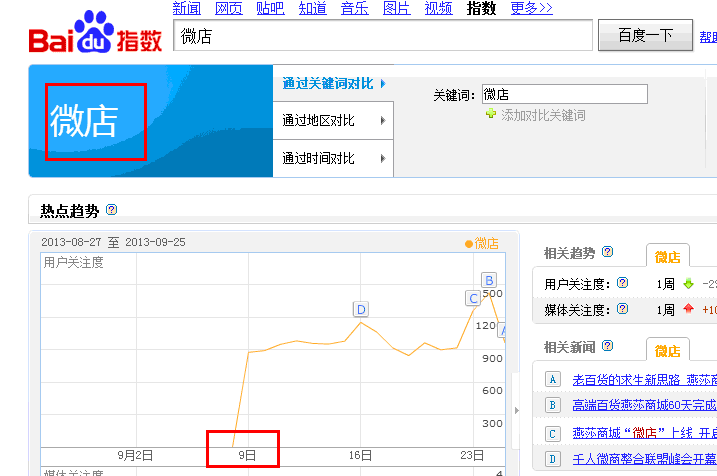Go to 网页 navigation link
Screen dimensions: 717x476
[x=229, y=8]
